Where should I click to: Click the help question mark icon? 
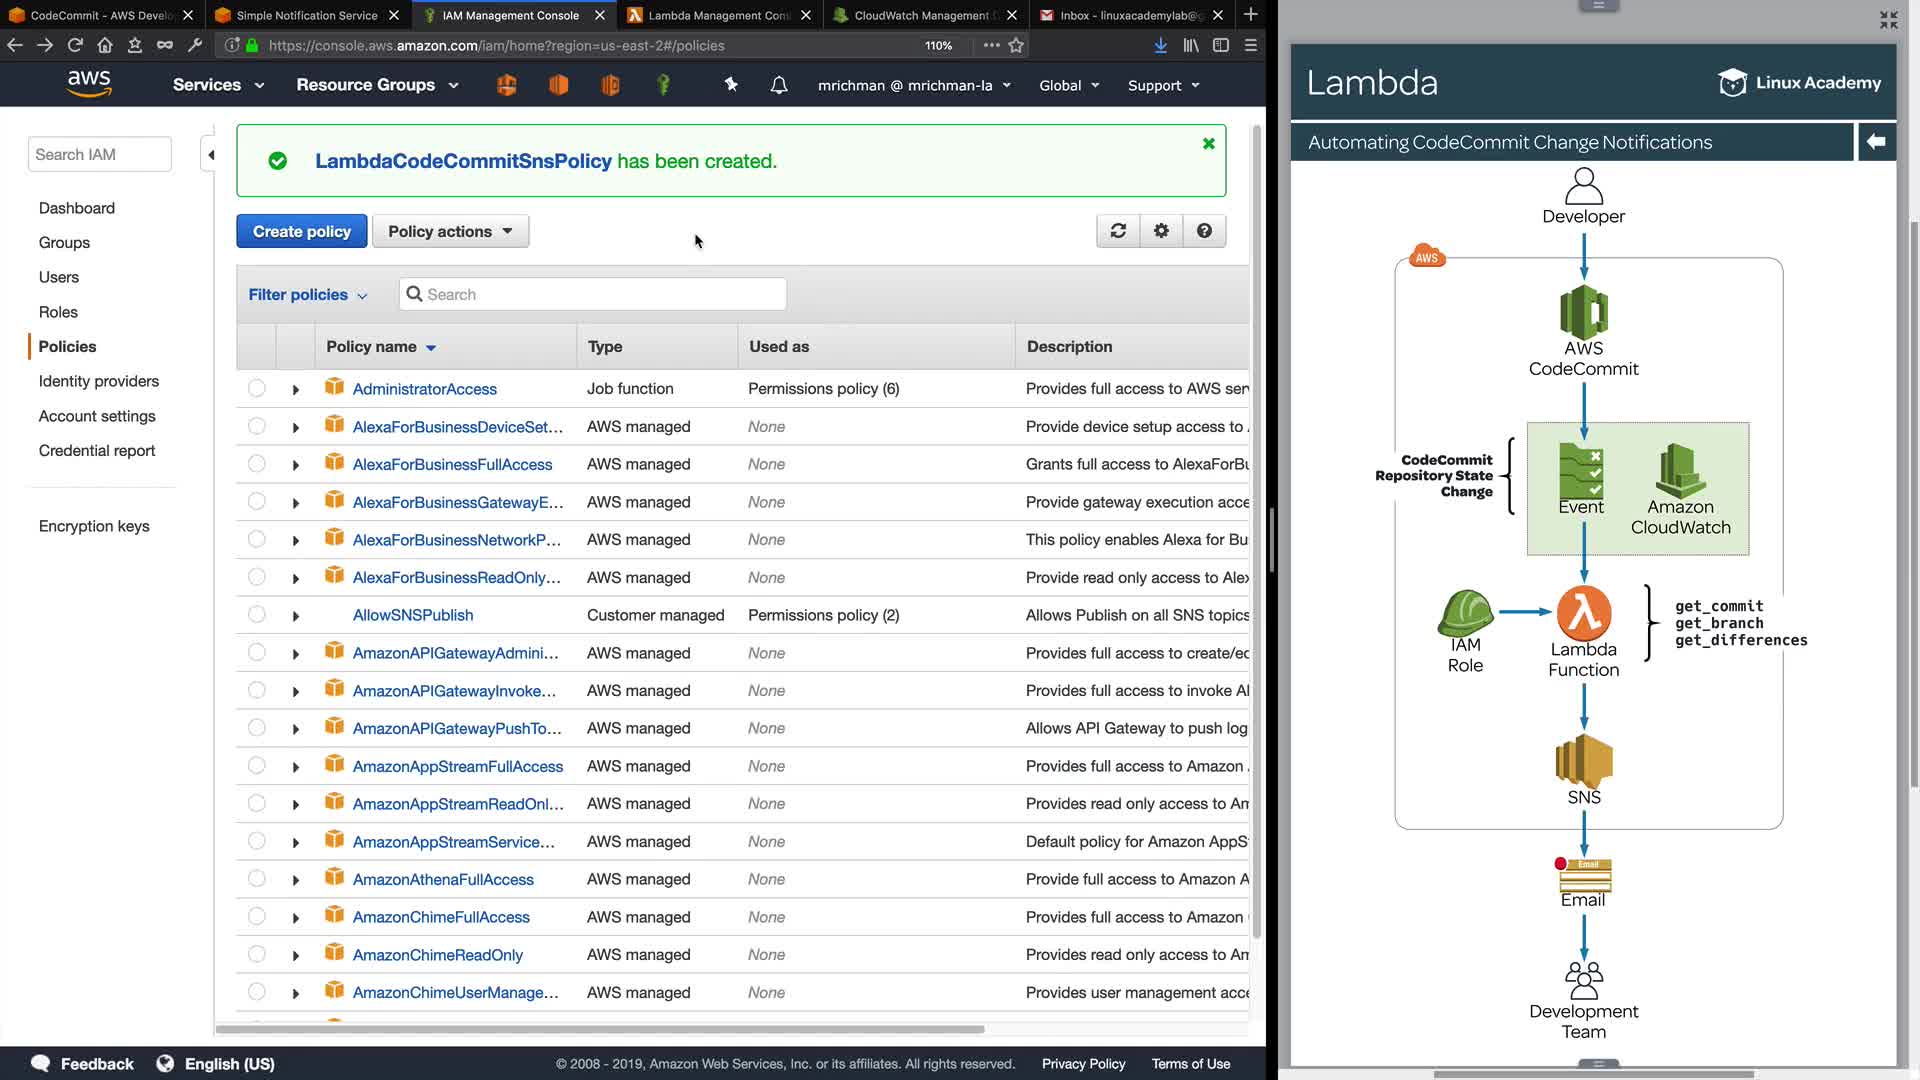(x=1204, y=231)
